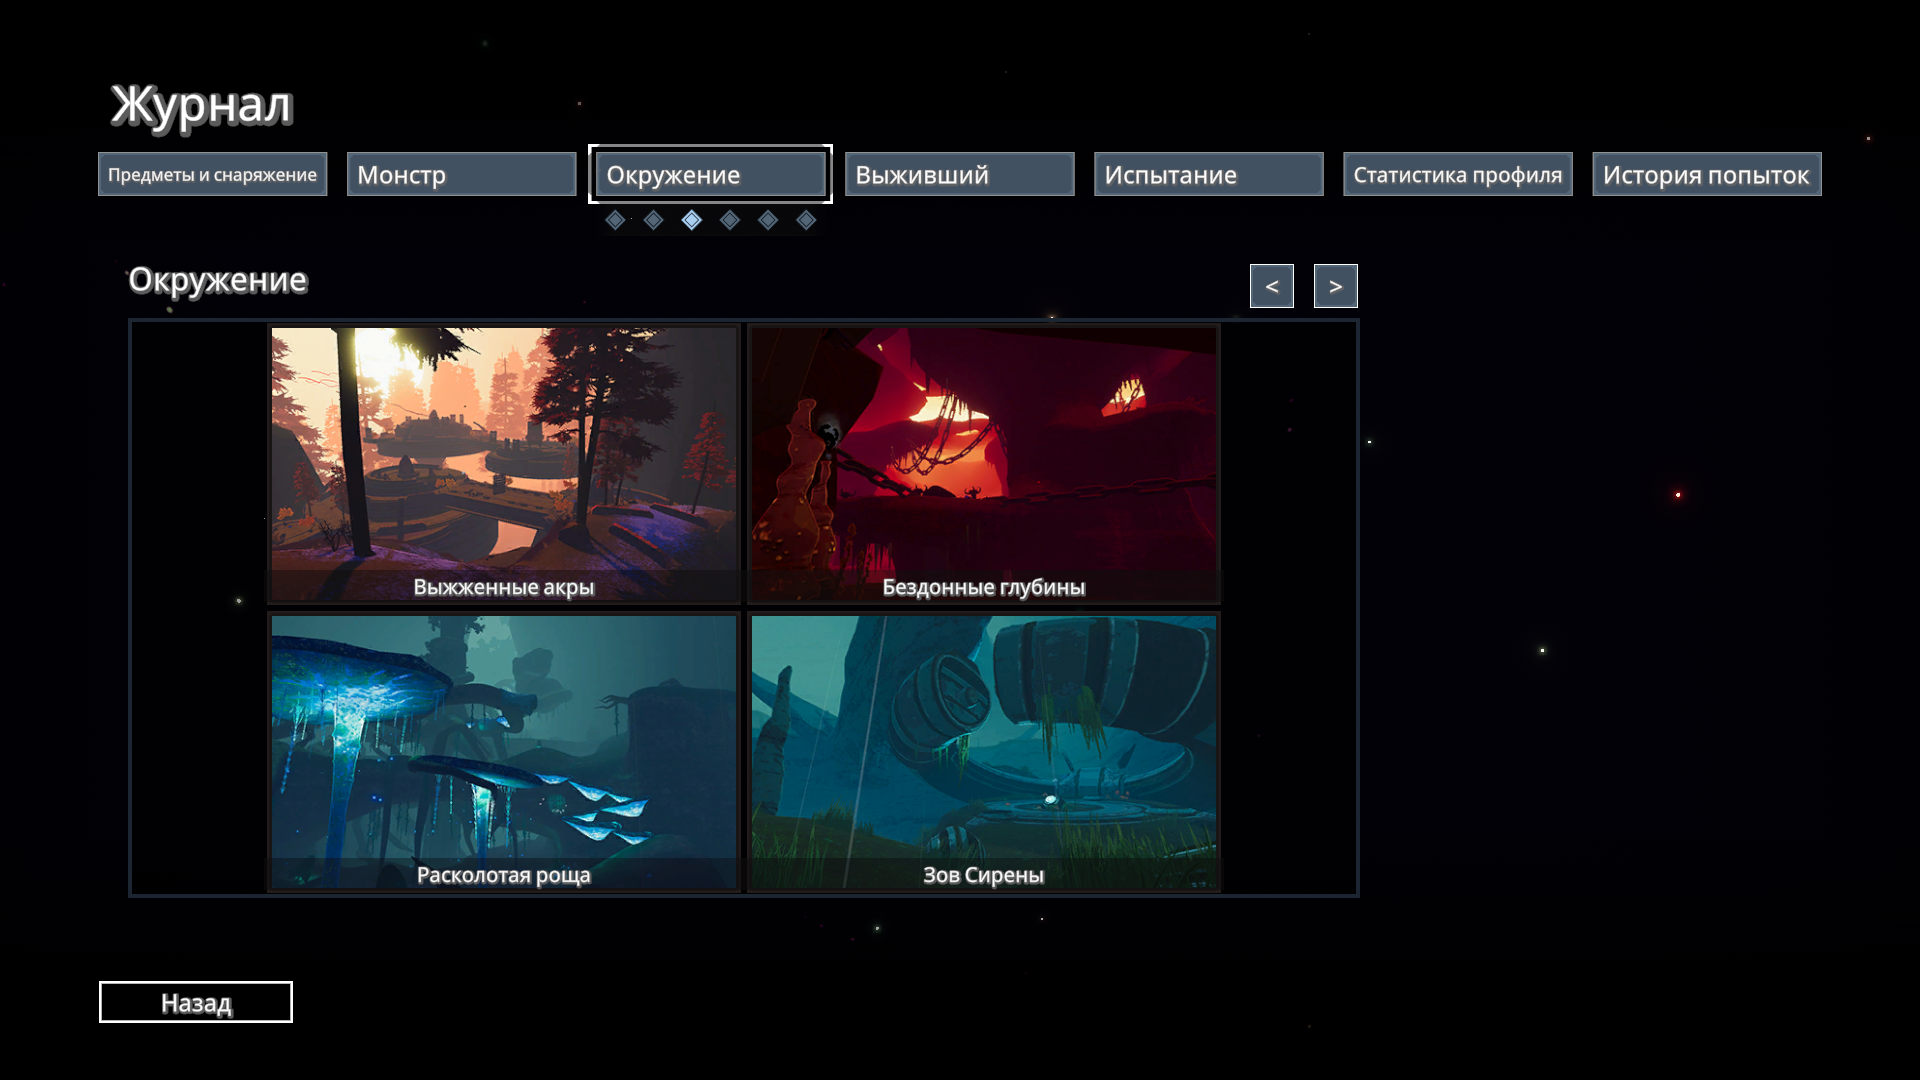1920x1080 pixels.
Task: Click the first diamond page indicator
Action: coord(615,220)
